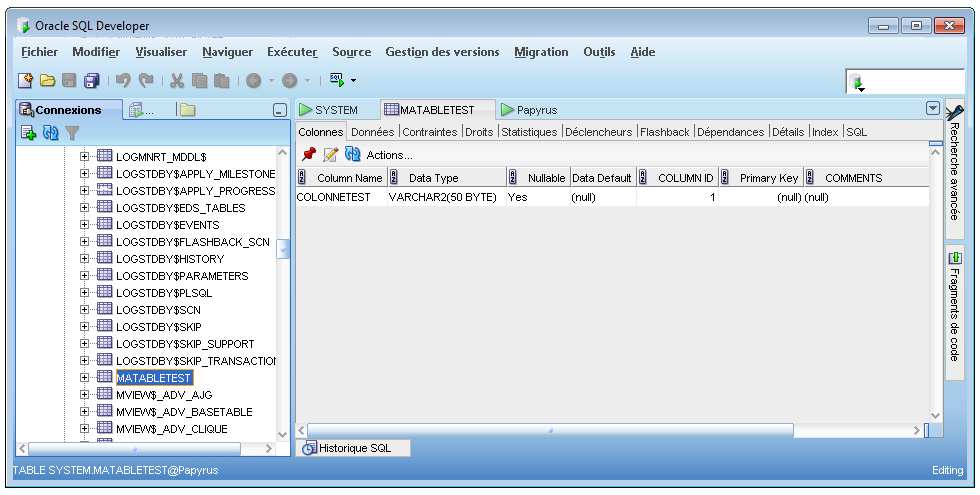Click the Save All toolbar icon
The width and height of the screenshot is (980, 495).
[91, 80]
